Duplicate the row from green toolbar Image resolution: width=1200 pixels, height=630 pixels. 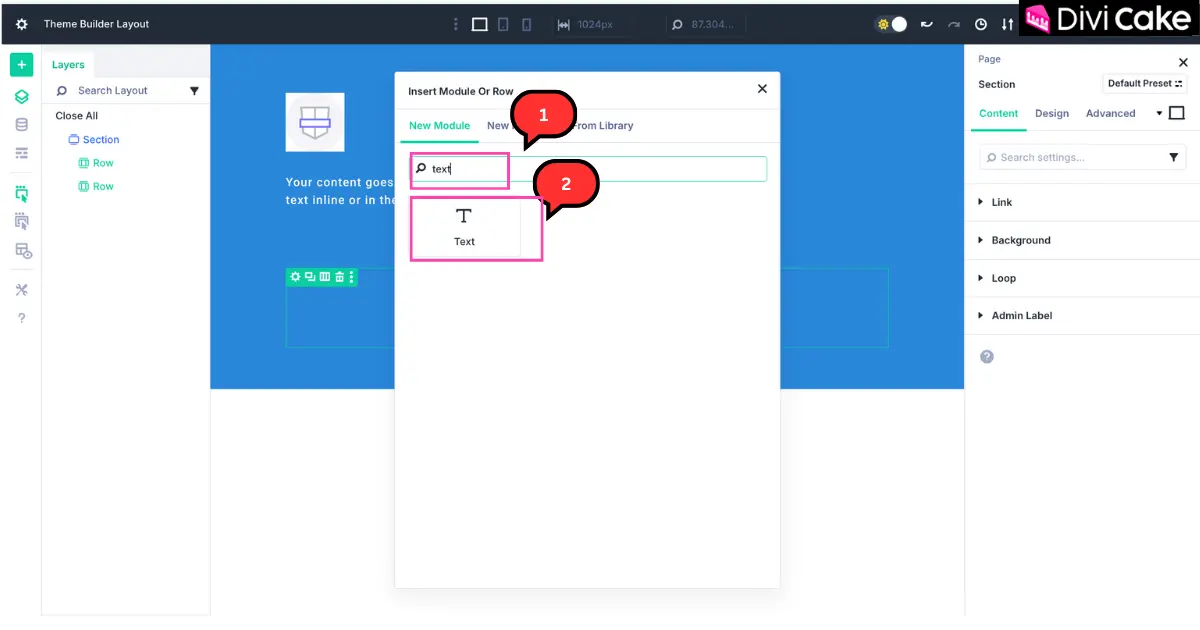pyautogui.click(x=310, y=277)
